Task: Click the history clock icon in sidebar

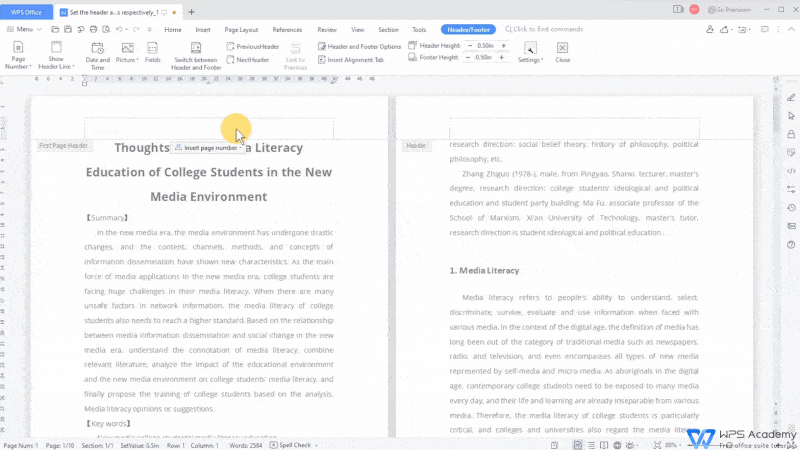Action: tap(791, 208)
